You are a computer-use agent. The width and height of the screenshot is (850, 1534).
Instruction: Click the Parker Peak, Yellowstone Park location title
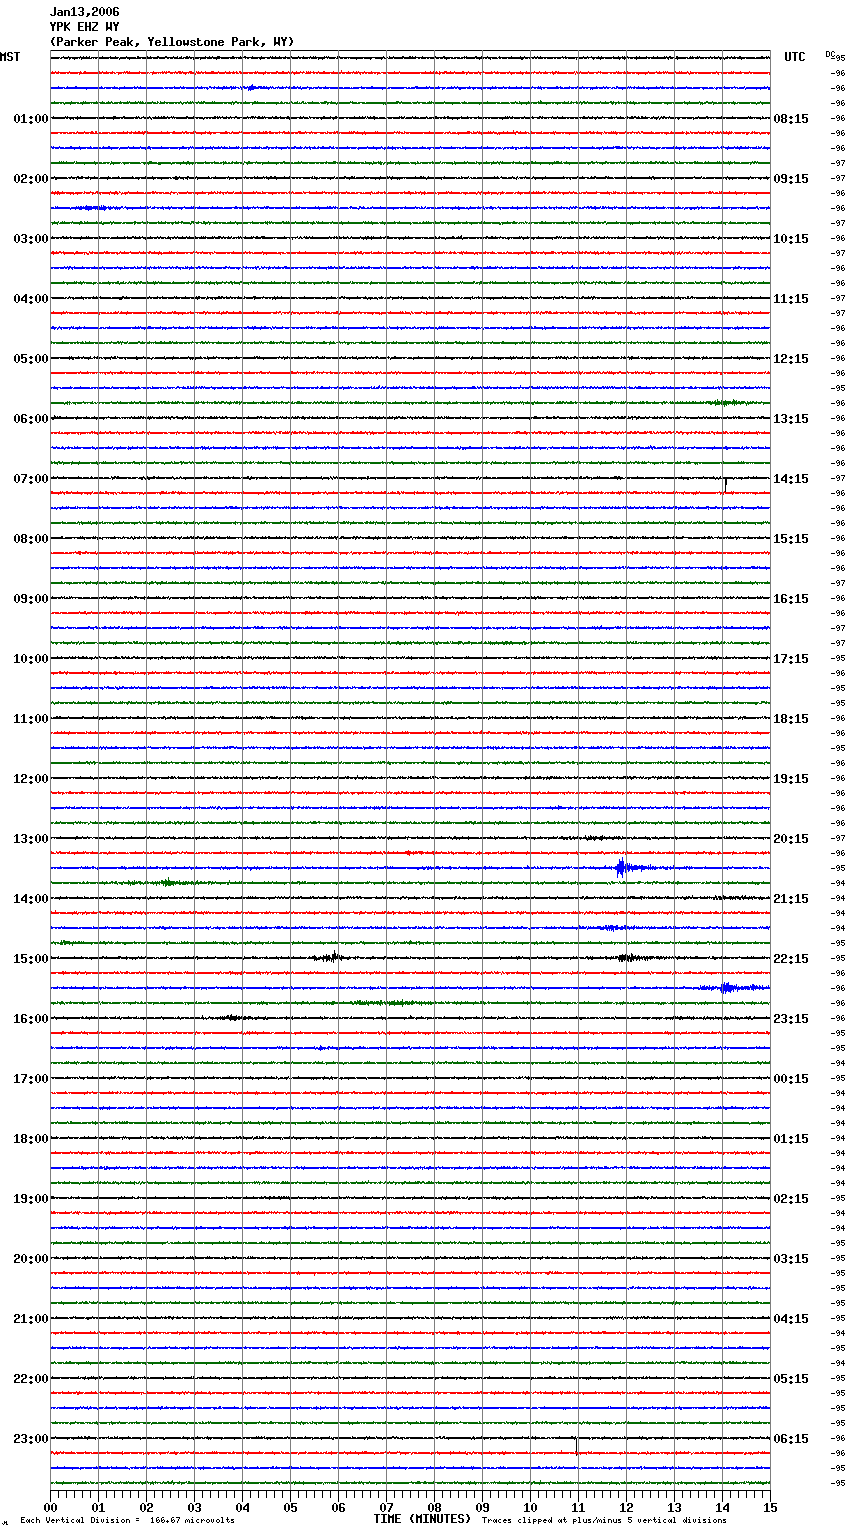172,42
